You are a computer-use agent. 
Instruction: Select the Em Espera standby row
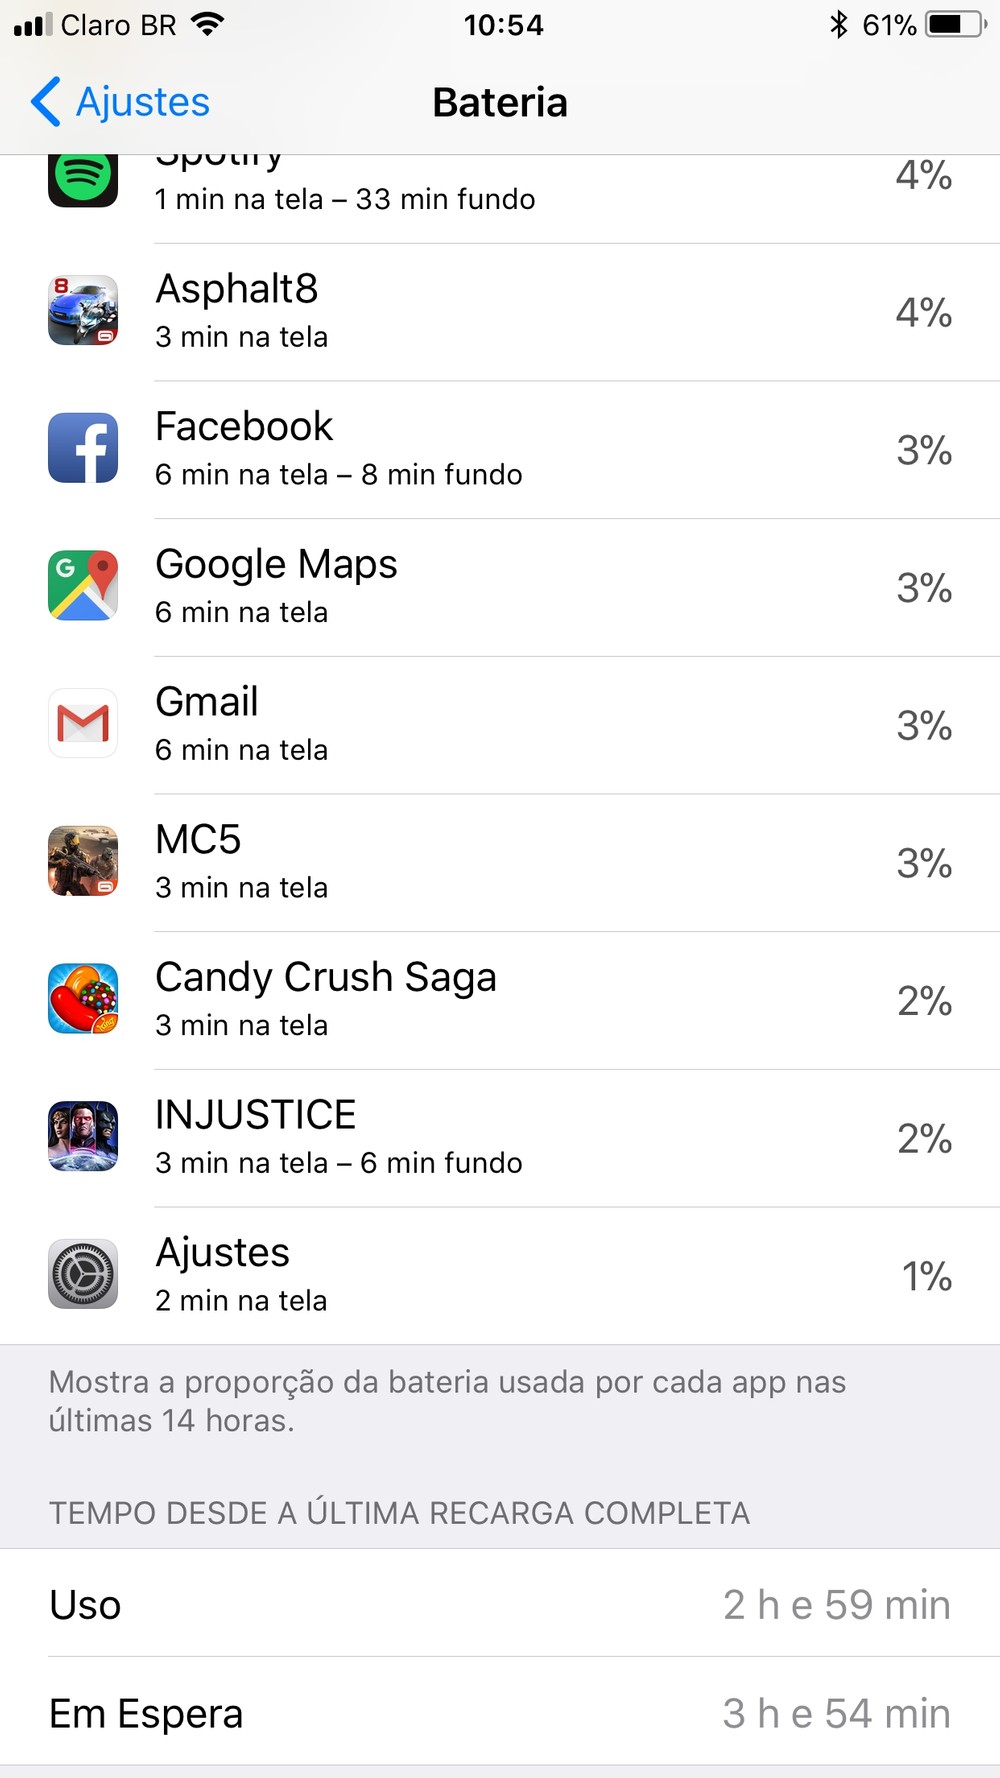click(500, 1713)
